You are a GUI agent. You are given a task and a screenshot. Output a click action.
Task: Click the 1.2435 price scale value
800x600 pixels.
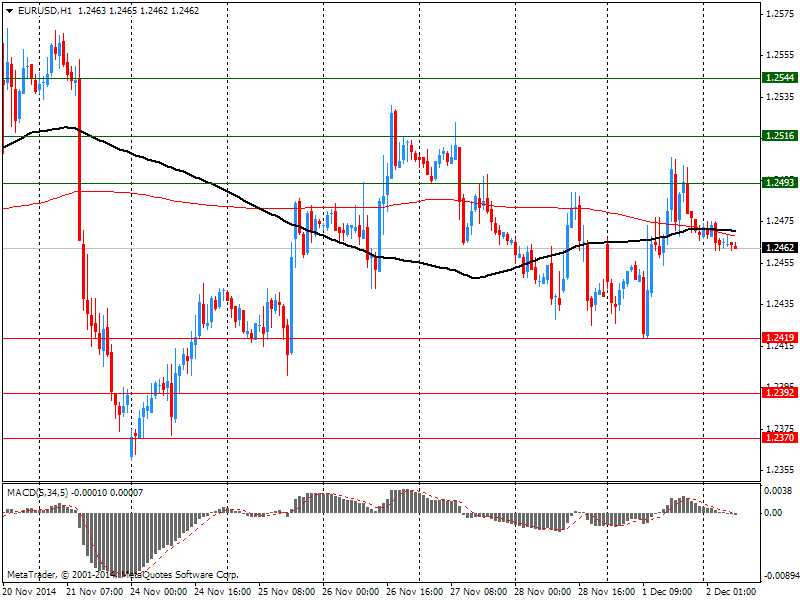[x=780, y=304]
